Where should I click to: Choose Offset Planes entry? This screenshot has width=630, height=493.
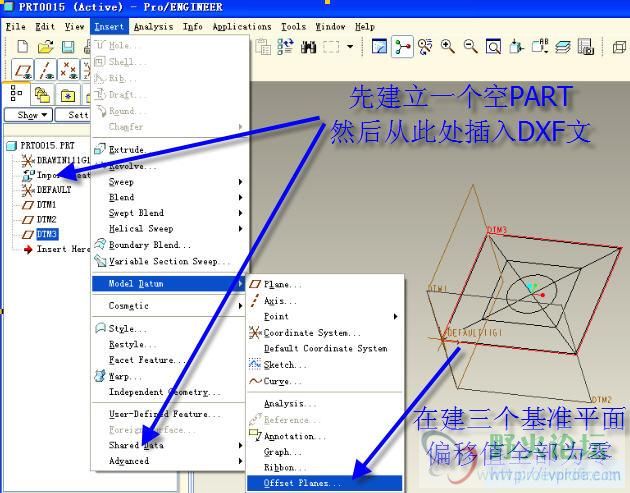point(325,483)
